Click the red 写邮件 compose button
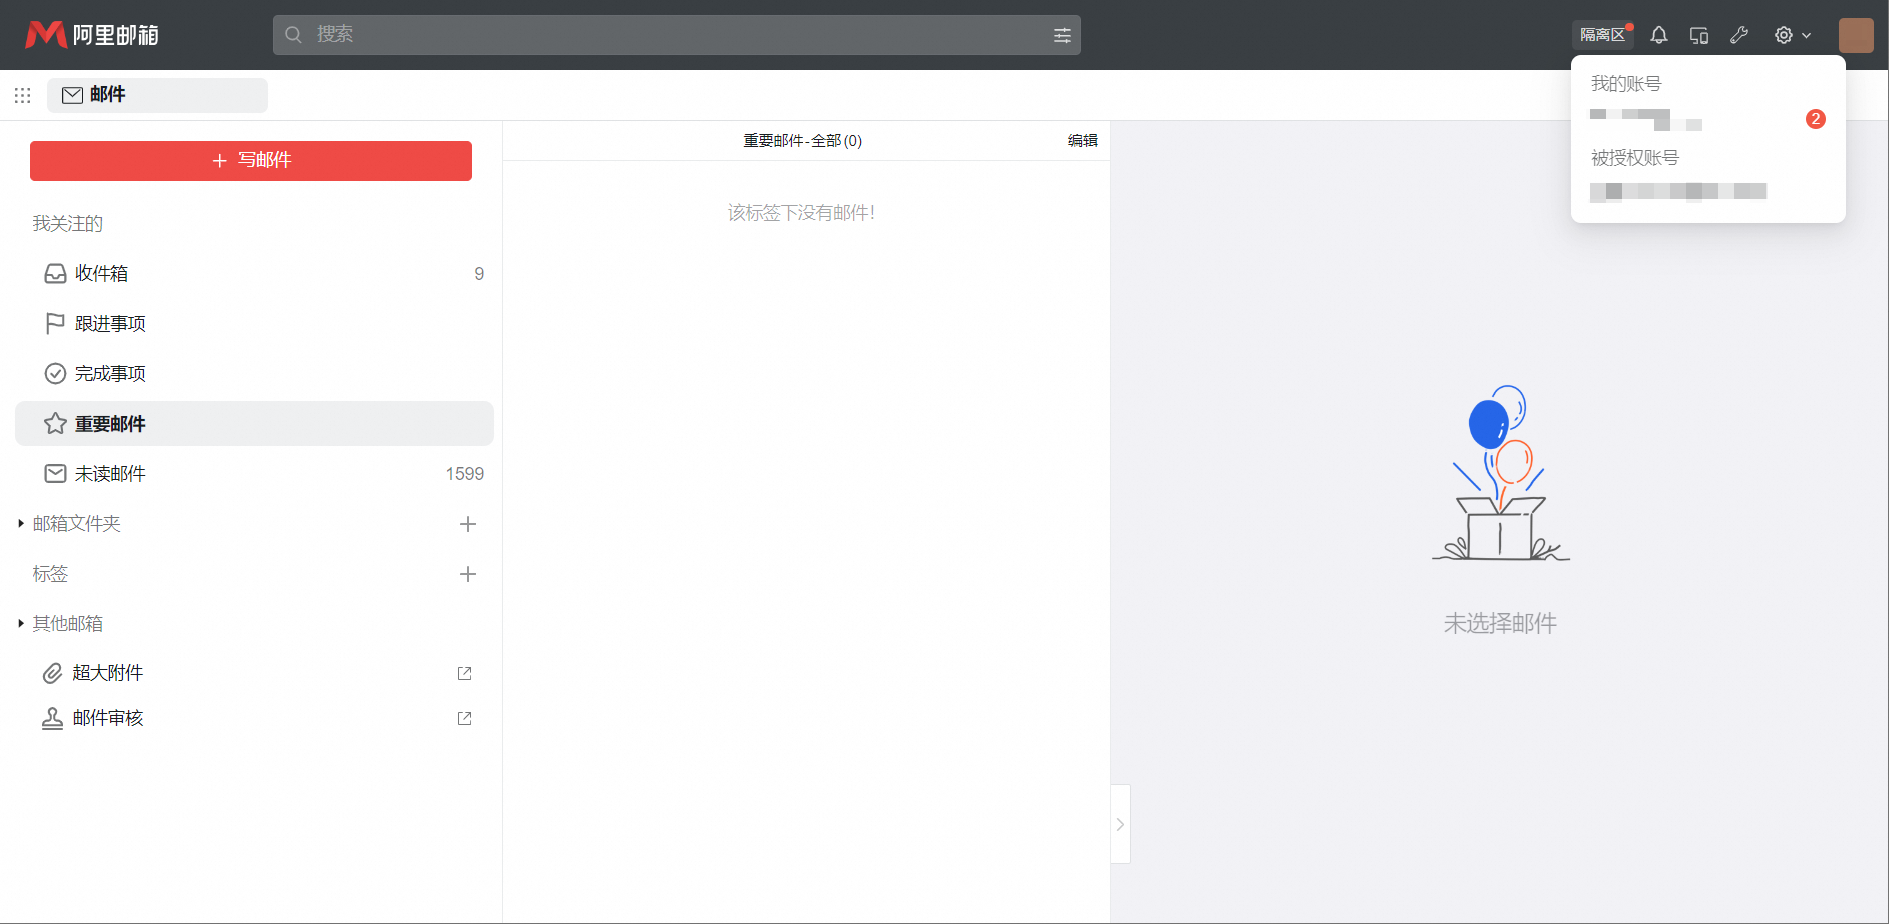 click(x=251, y=161)
